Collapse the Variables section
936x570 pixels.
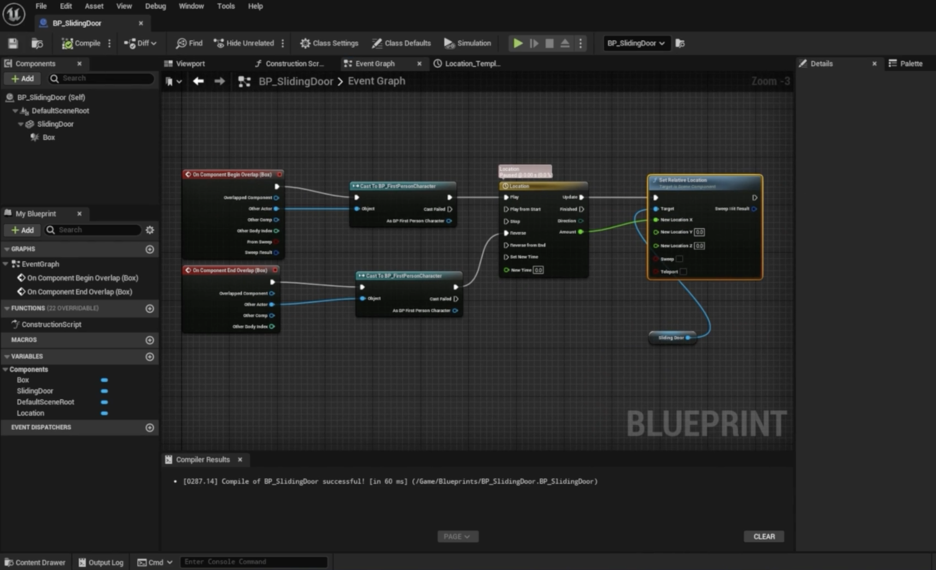point(7,356)
